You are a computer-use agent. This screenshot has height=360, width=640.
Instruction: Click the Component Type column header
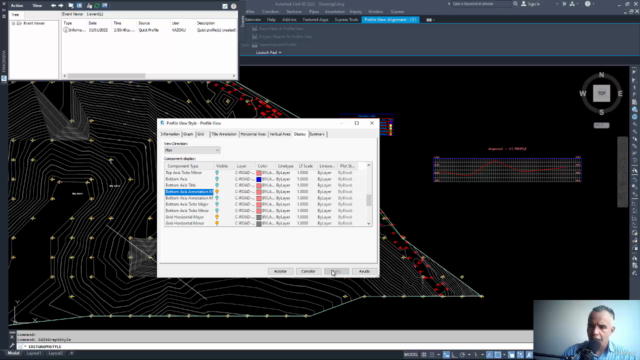coord(189,166)
